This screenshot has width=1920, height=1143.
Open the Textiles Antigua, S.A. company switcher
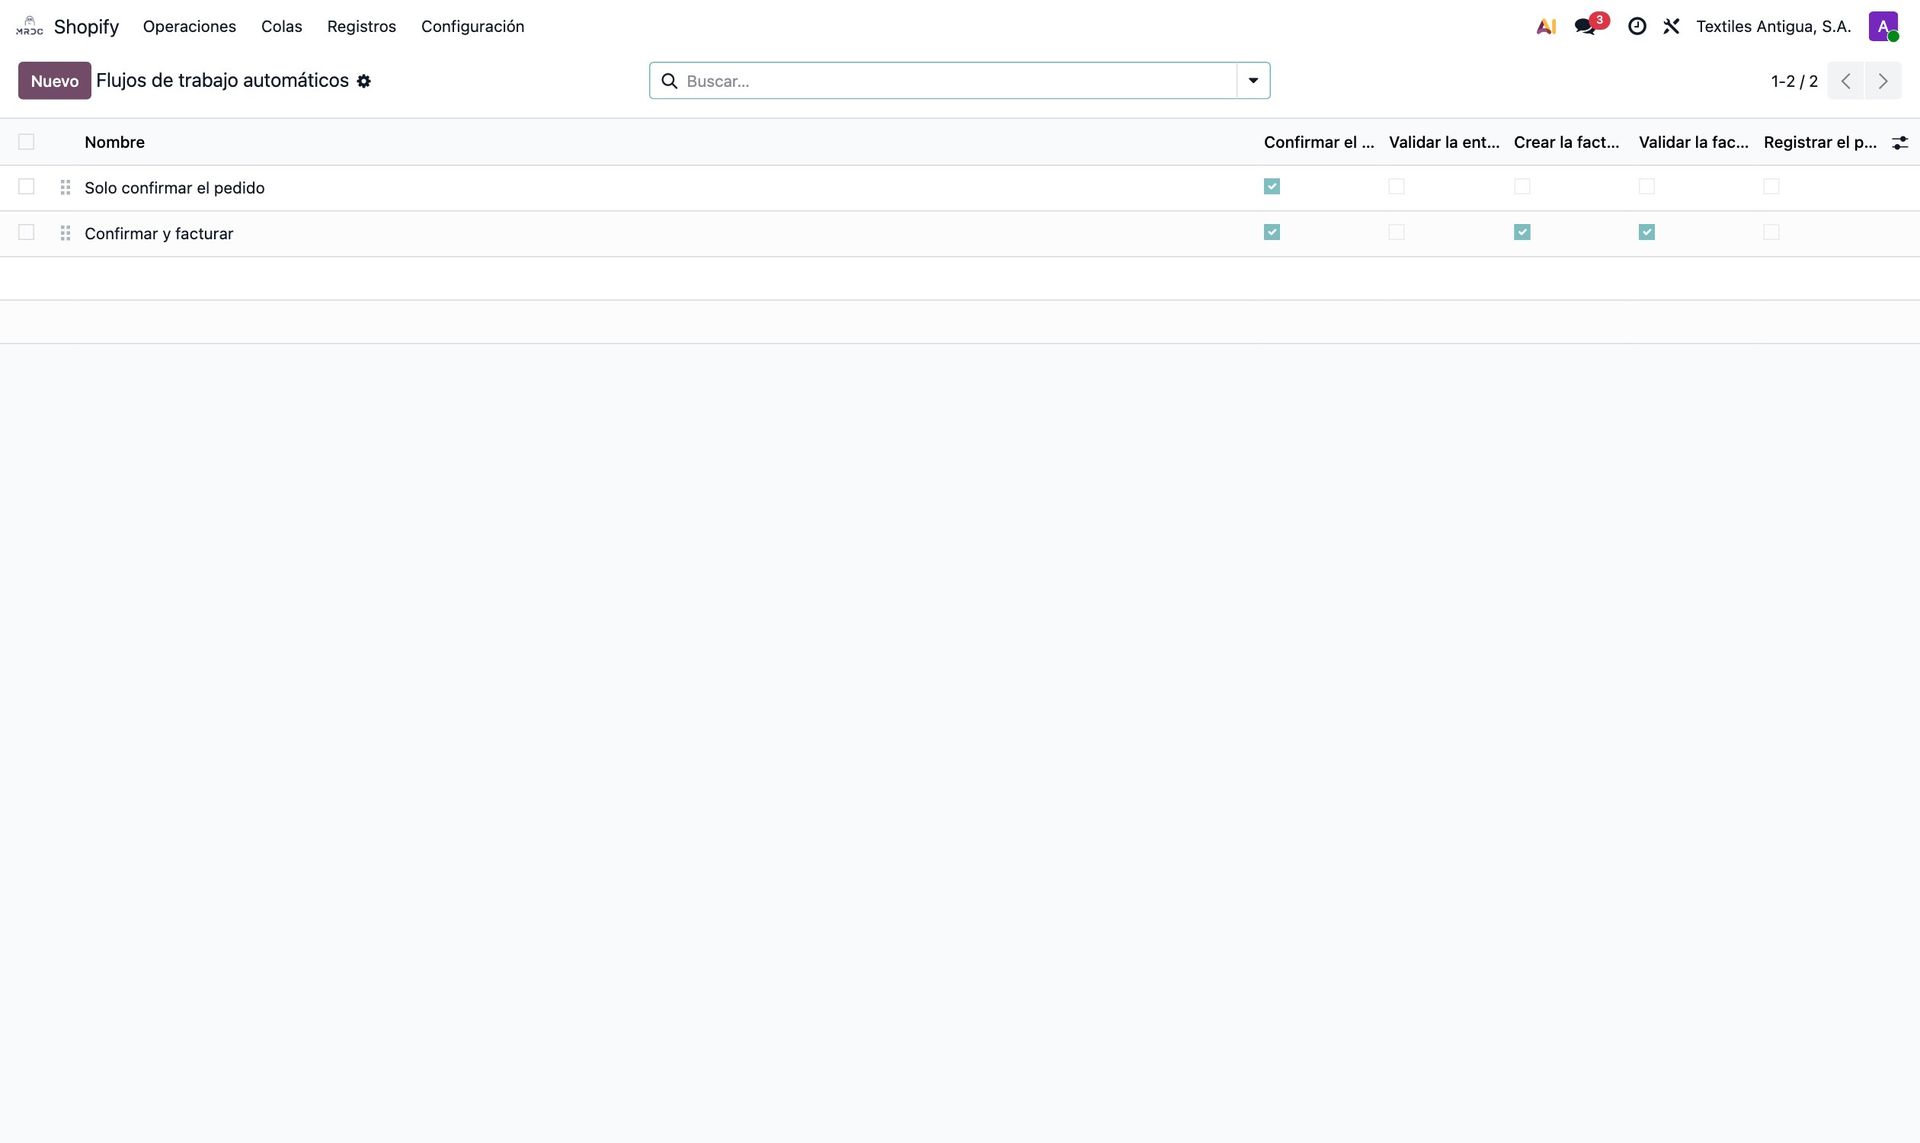[1773, 27]
